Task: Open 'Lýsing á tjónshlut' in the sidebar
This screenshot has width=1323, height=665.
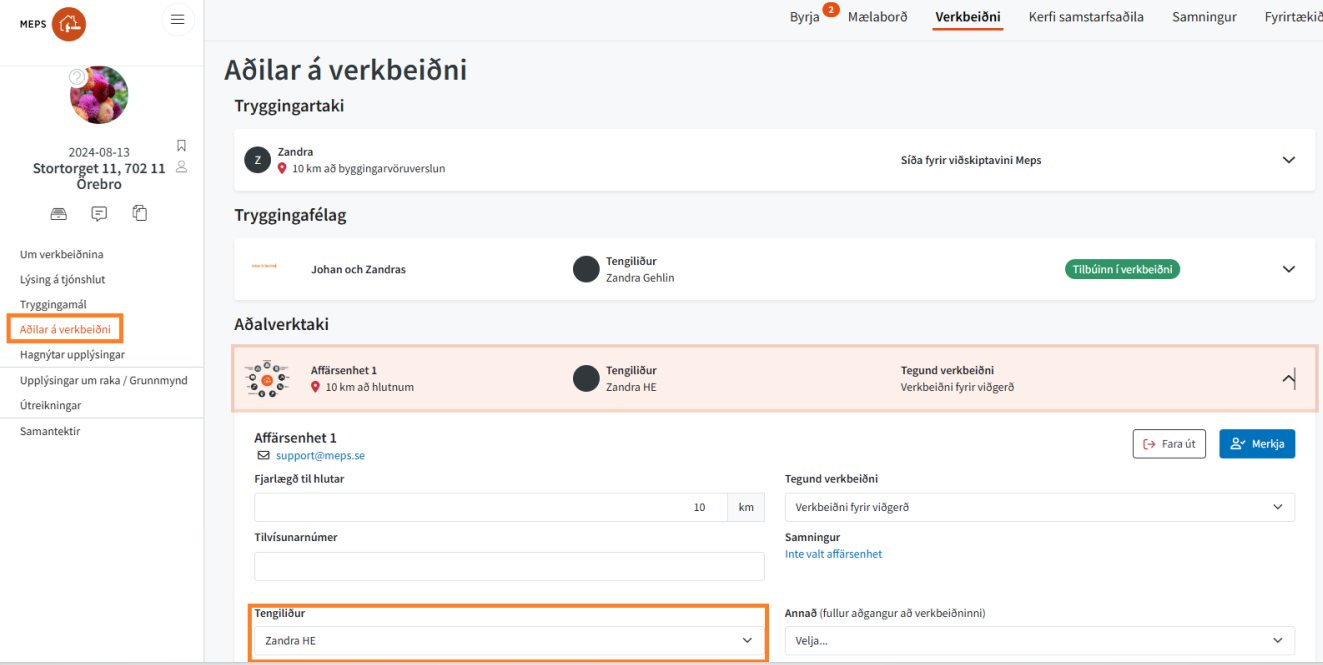Action: pos(63,279)
